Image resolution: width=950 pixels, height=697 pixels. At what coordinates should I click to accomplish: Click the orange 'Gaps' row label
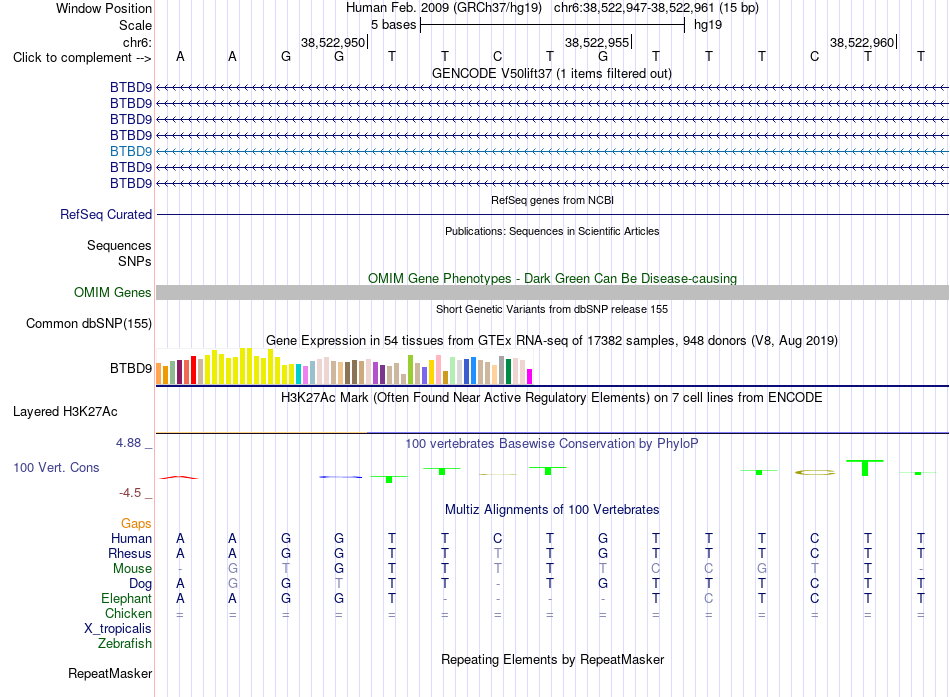coord(136,524)
